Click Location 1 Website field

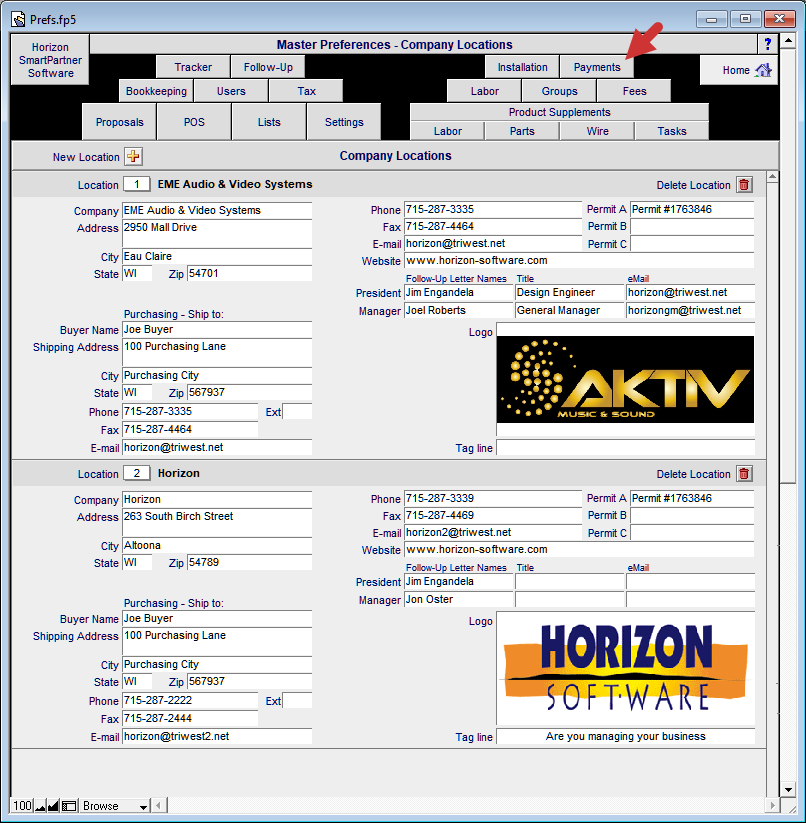coord(579,260)
